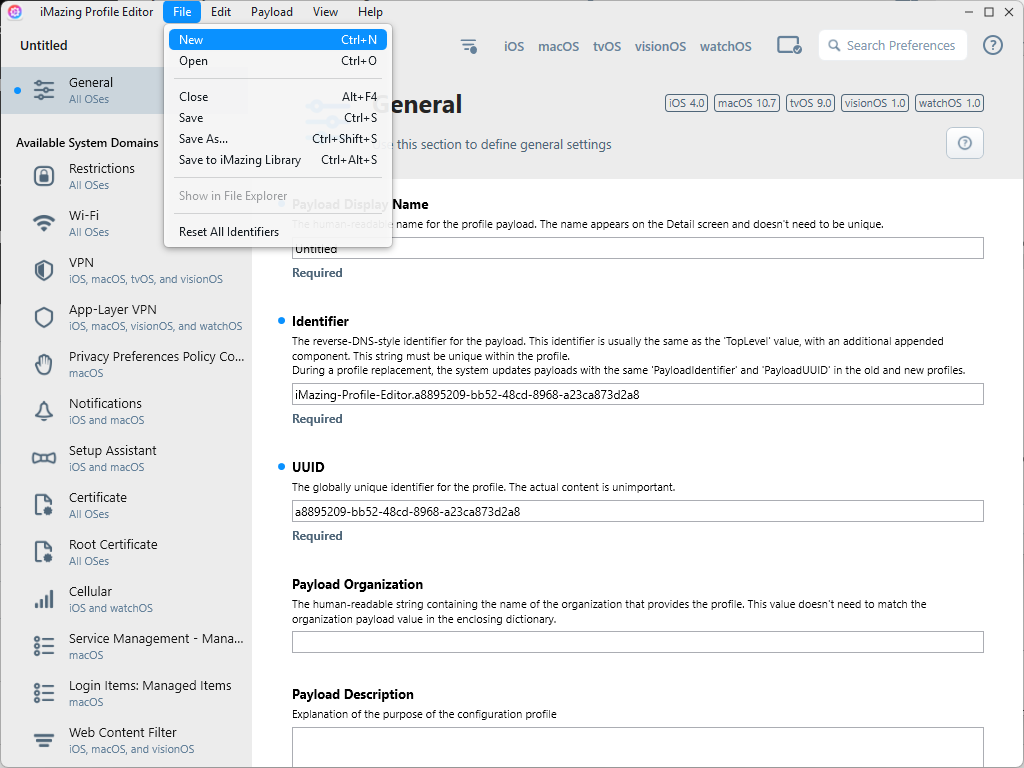The image size is (1024, 768).
Task: Choose Save to iMazing Library
Action: click(278, 159)
